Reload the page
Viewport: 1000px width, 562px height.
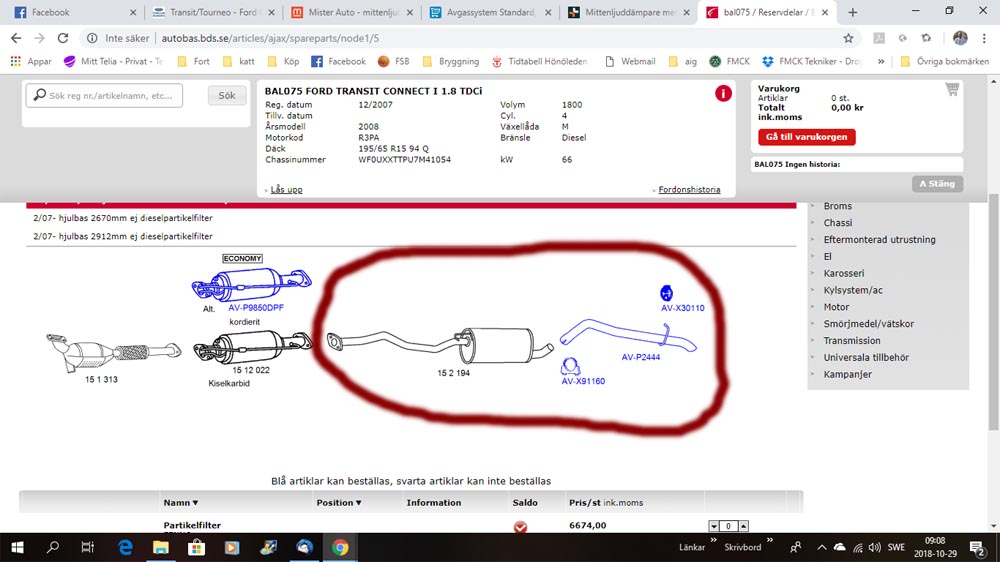click(62, 38)
